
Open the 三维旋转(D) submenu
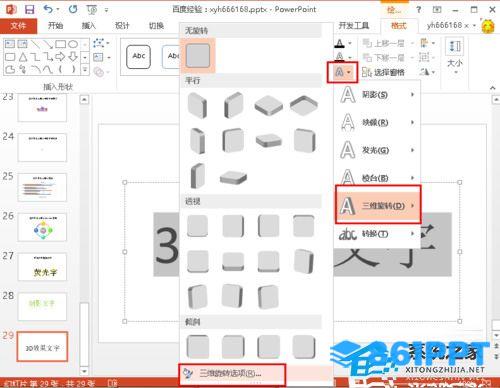pyautogui.click(x=378, y=205)
